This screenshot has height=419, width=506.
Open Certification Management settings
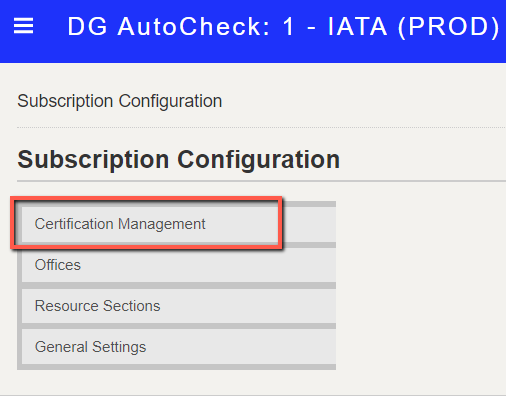179,224
